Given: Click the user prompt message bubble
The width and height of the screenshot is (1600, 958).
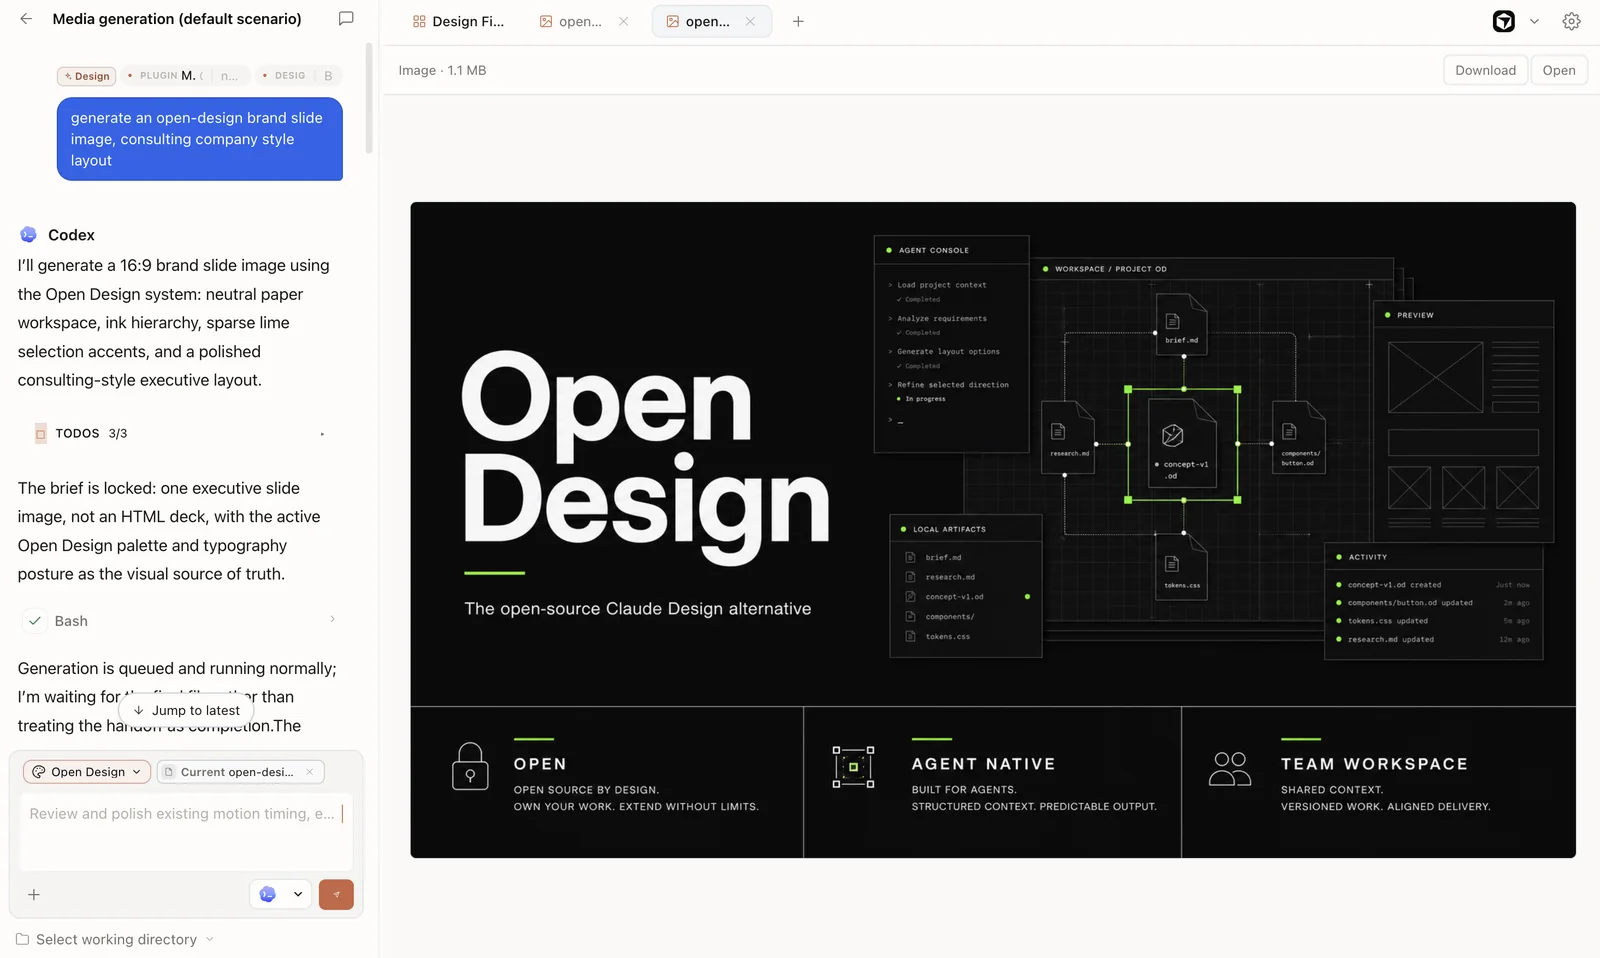Looking at the screenshot, I should (200, 139).
